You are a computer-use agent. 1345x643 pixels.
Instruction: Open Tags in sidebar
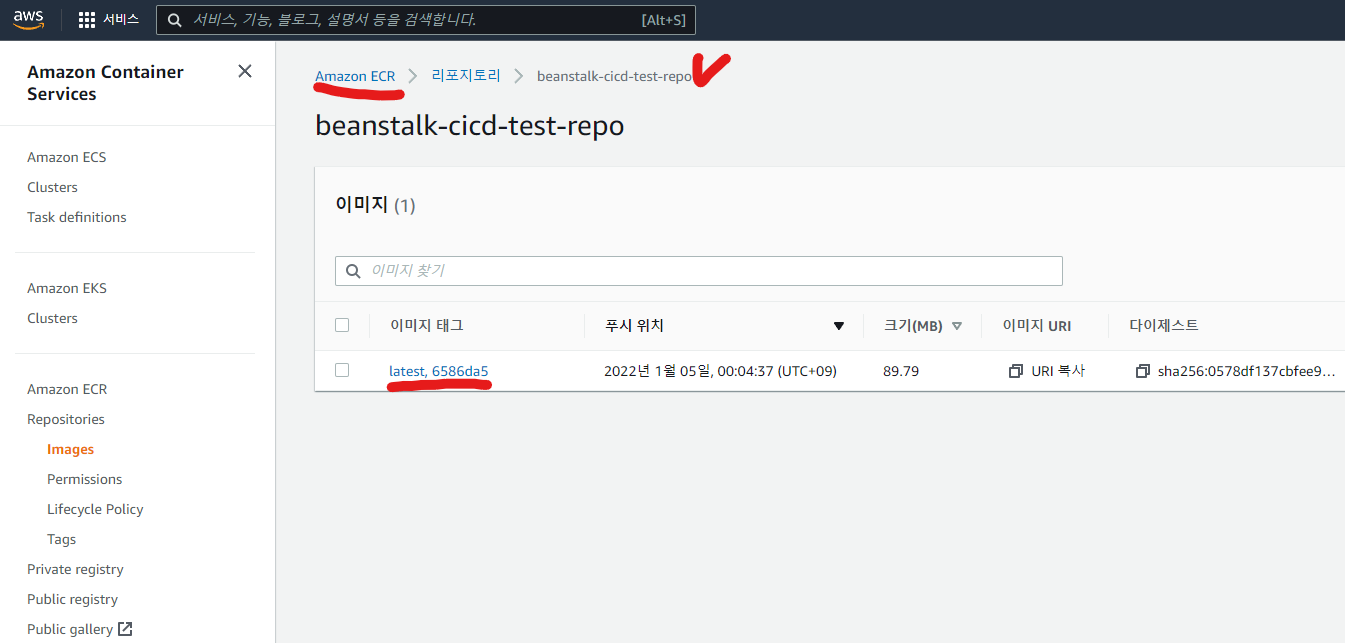coord(61,539)
